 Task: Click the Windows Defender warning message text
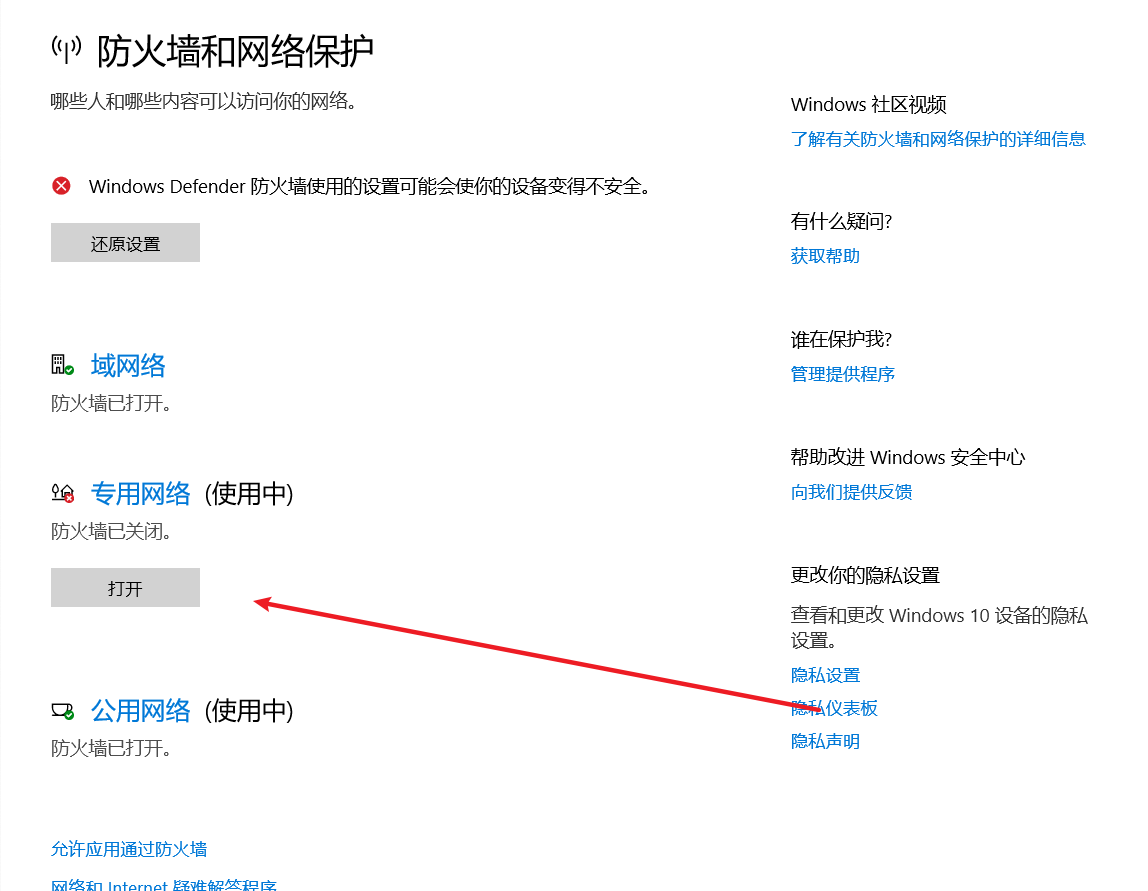[370, 187]
